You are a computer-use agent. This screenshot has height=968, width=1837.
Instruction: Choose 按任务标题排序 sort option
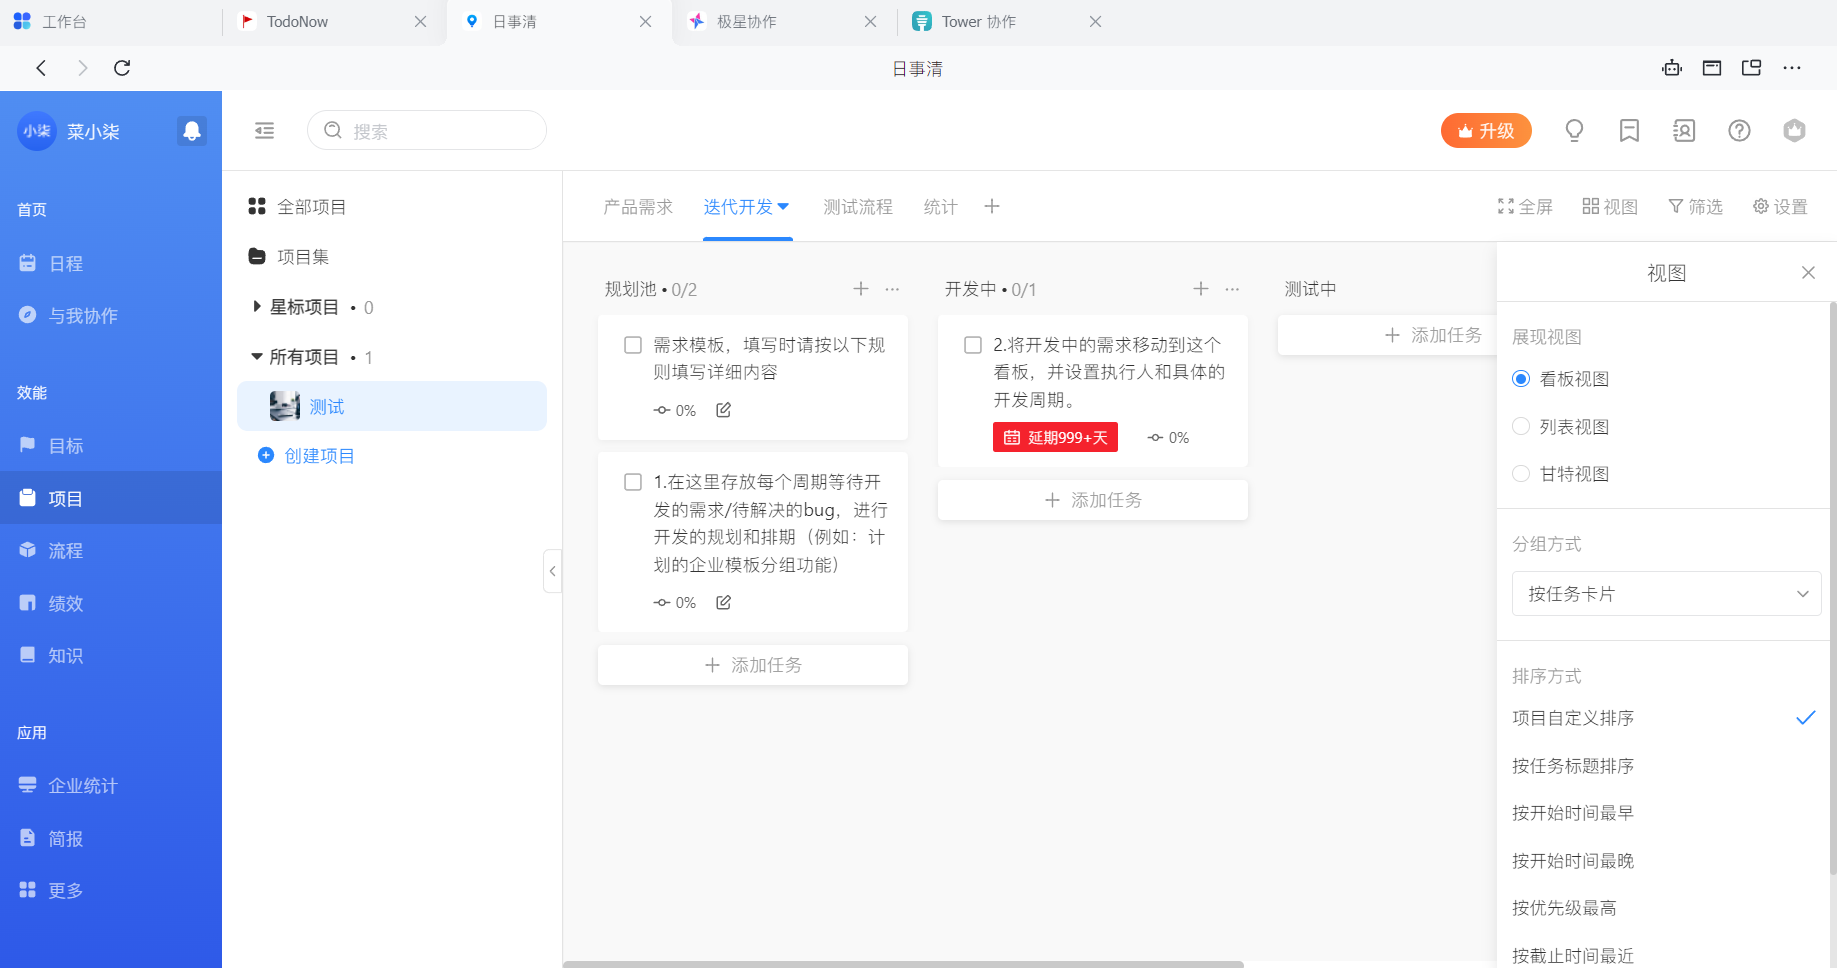1573,766
